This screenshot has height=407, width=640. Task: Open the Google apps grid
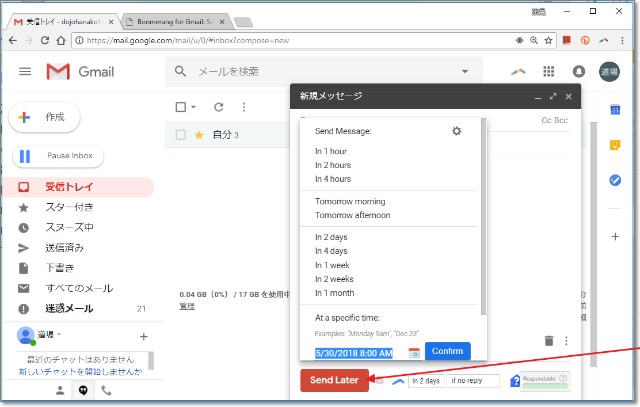548,72
